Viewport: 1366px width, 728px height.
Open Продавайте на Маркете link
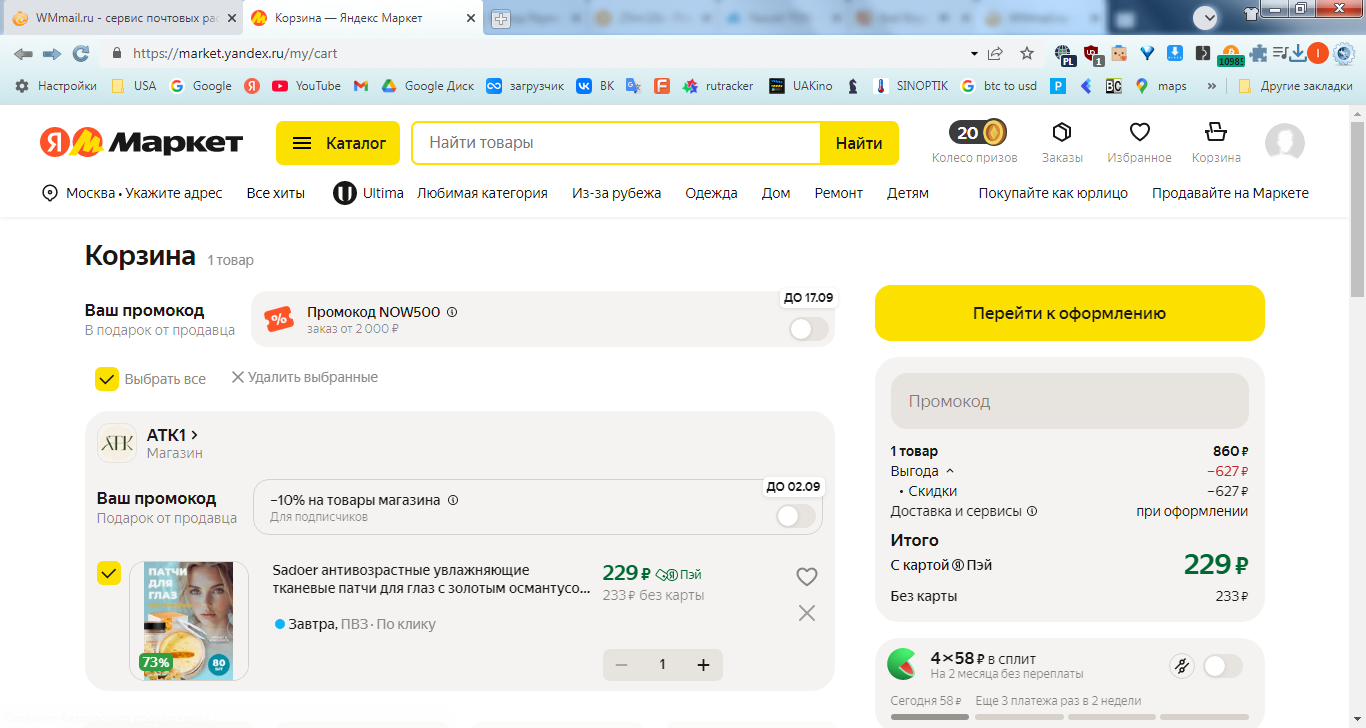pos(1230,193)
